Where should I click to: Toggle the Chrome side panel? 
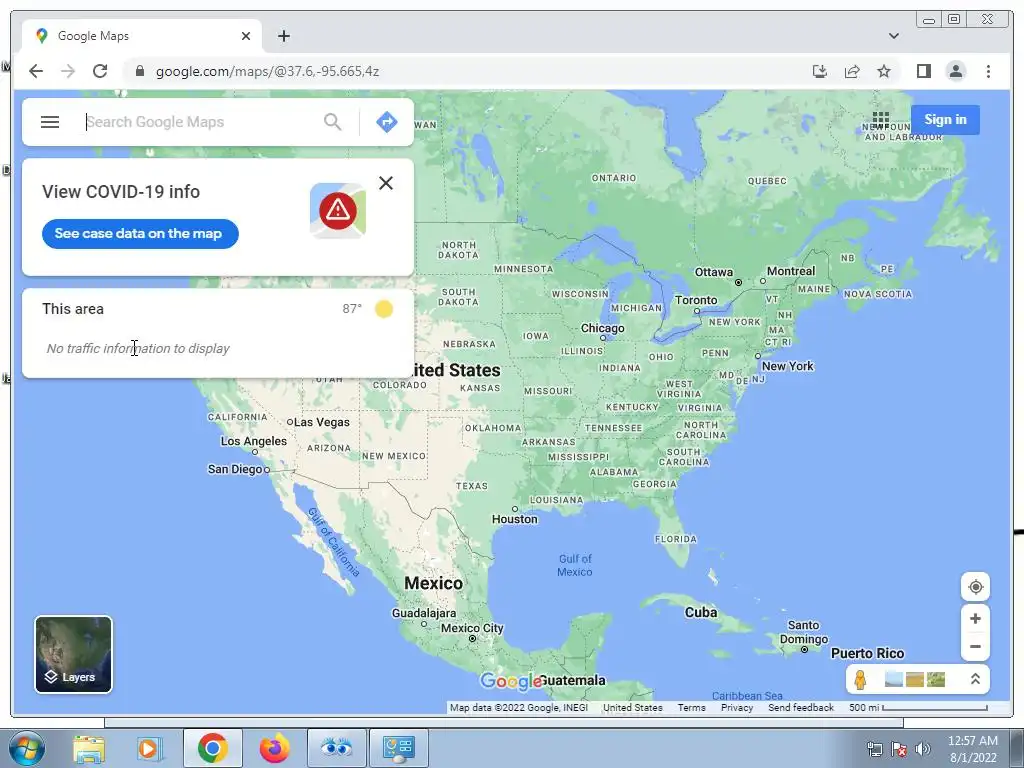pos(923,71)
